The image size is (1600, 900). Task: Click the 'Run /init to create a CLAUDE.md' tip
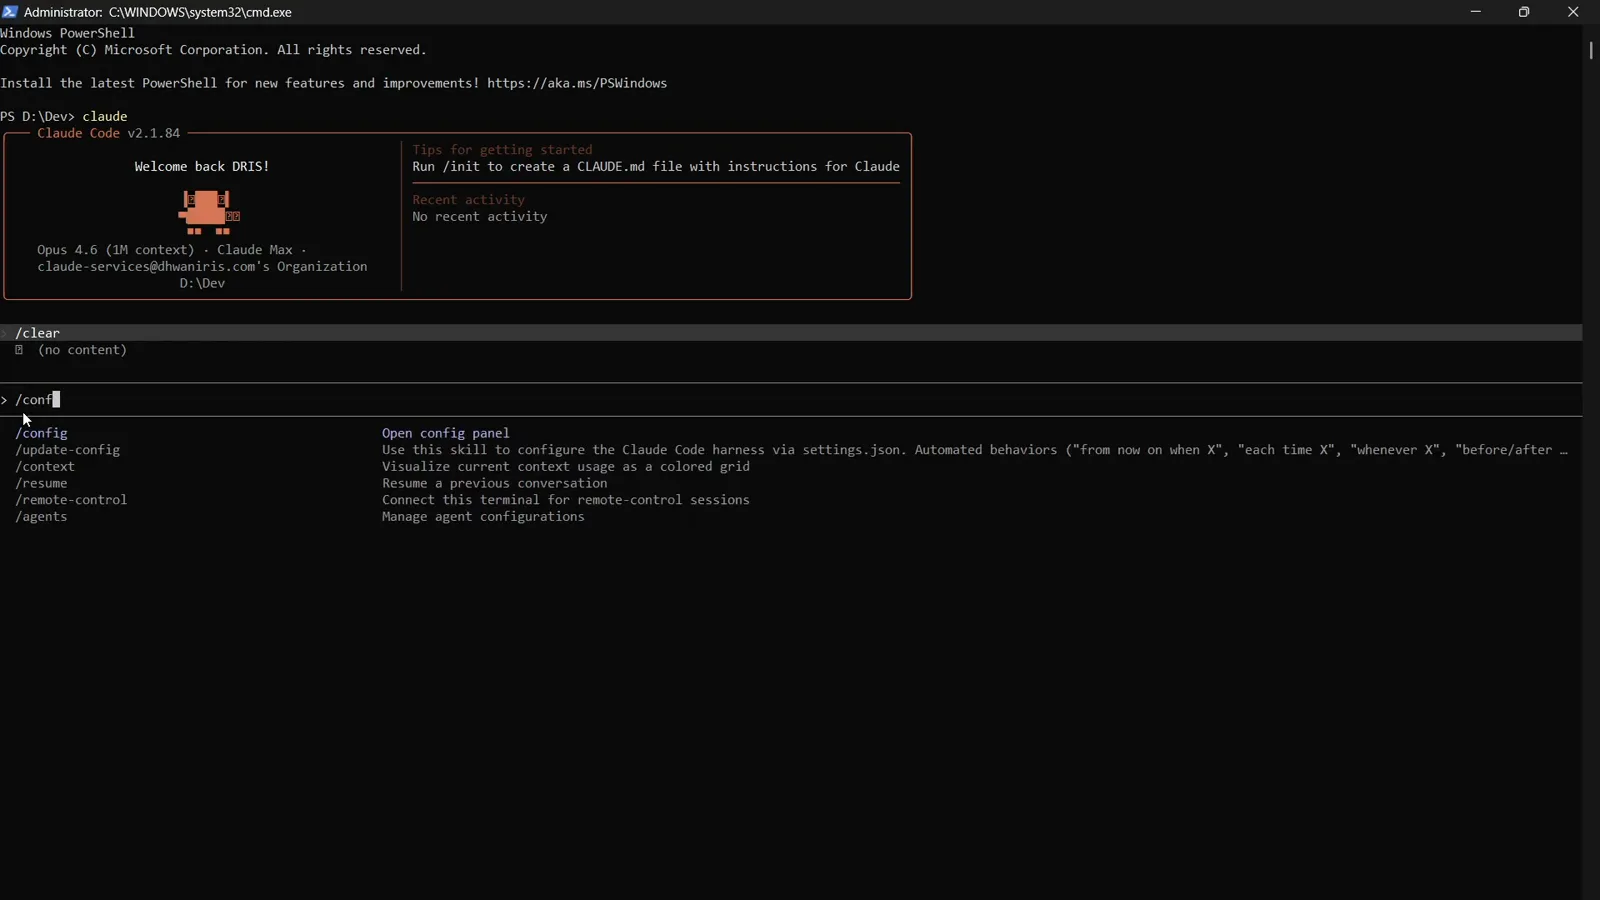click(x=656, y=167)
